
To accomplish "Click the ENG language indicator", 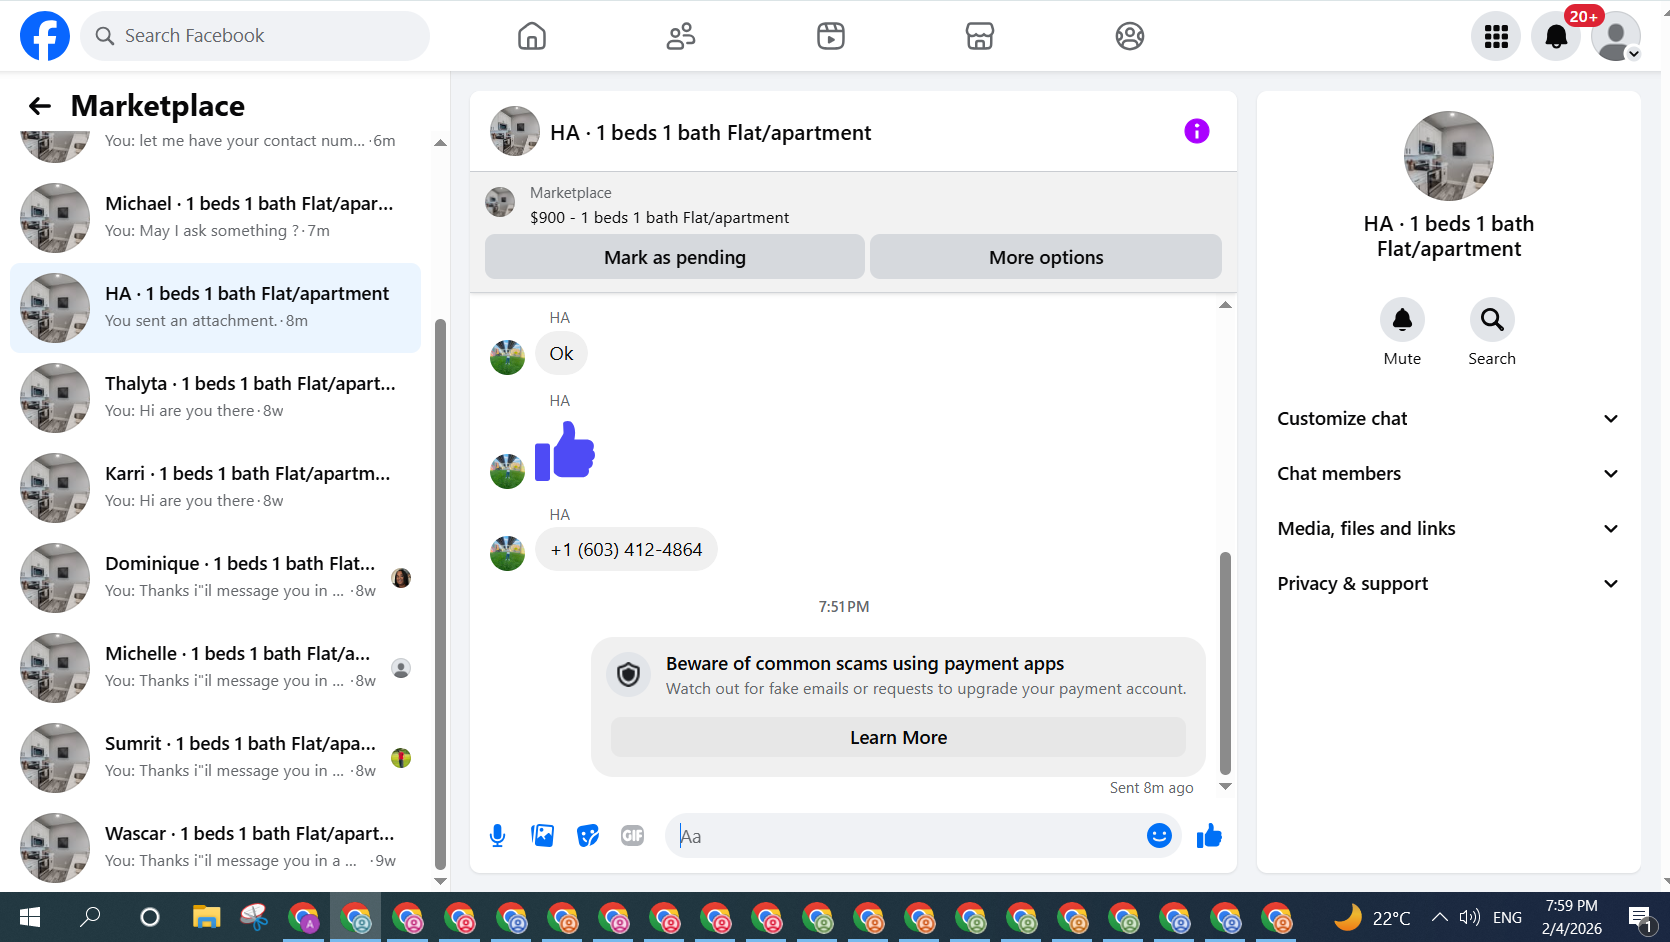I will (1507, 917).
